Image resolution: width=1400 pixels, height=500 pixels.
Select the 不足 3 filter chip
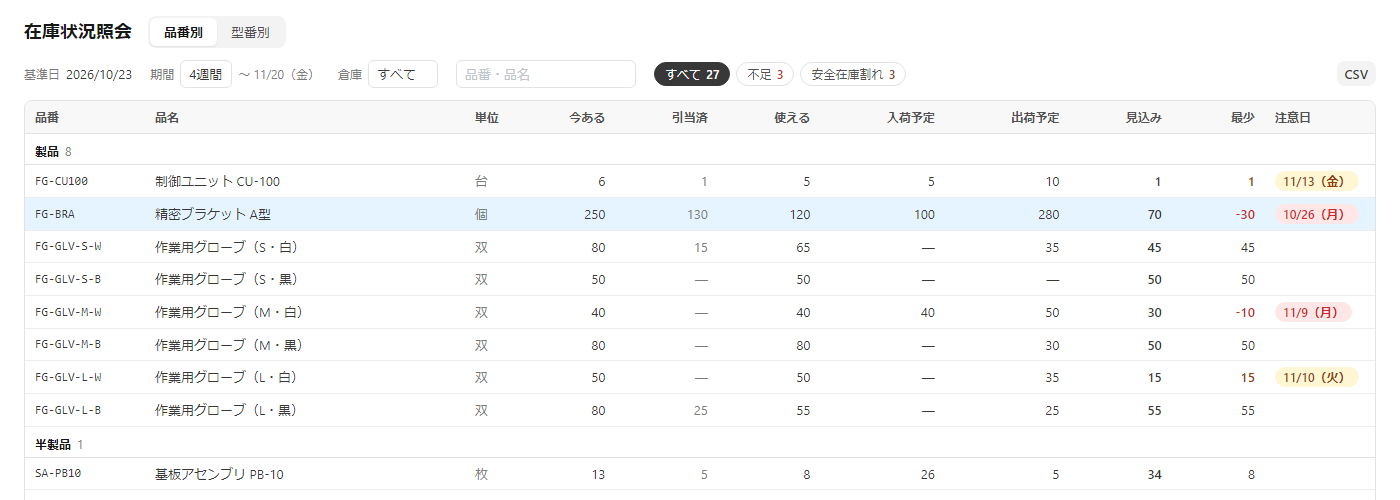(765, 74)
